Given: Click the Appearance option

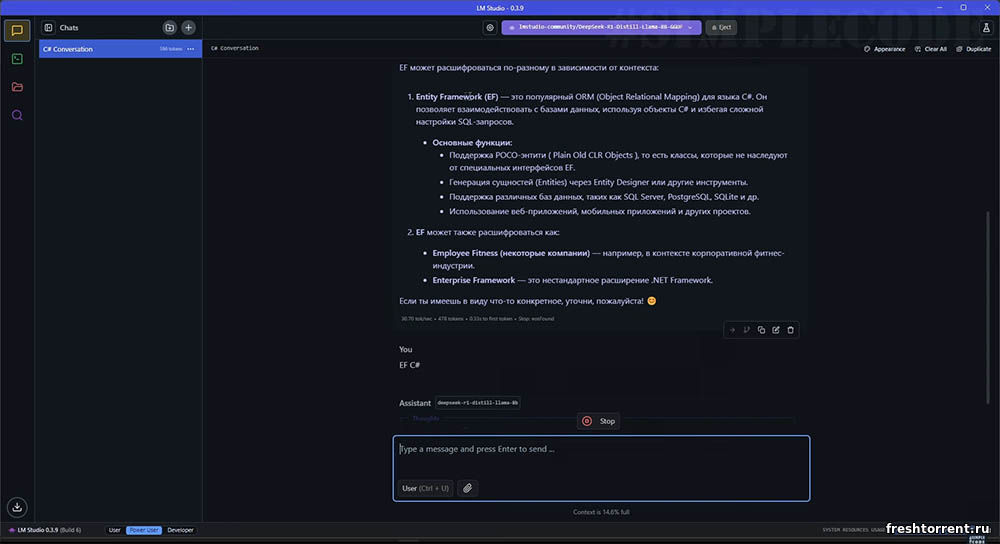Looking at the screenshot, I should 884,49.
